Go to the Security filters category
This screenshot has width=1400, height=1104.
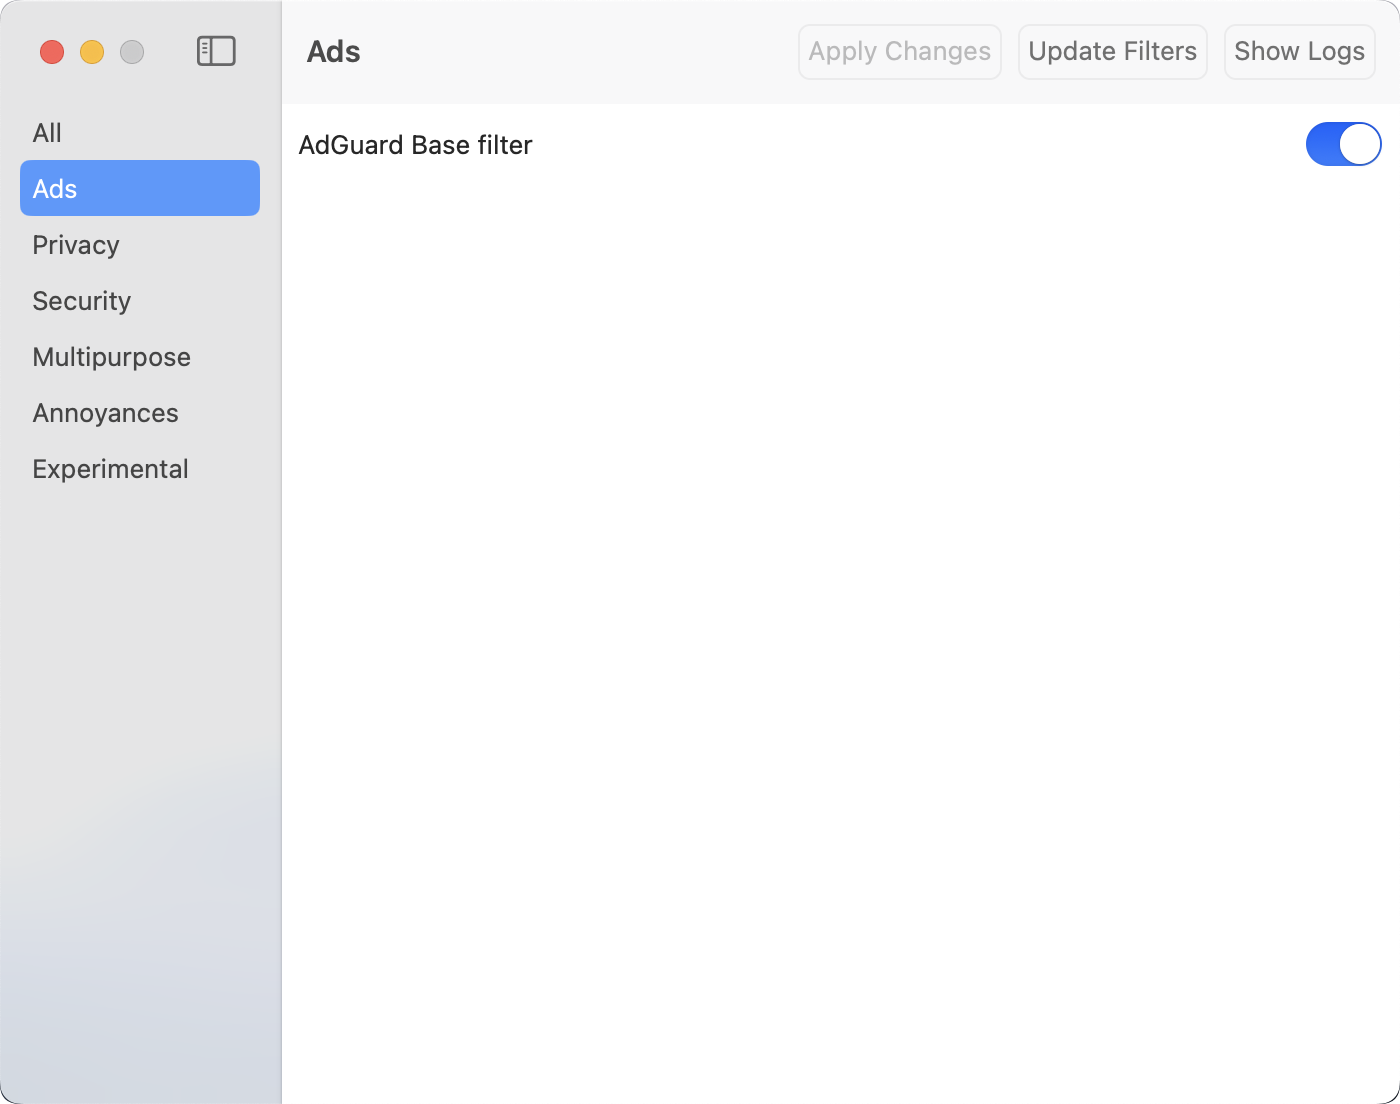click(82, 301)
